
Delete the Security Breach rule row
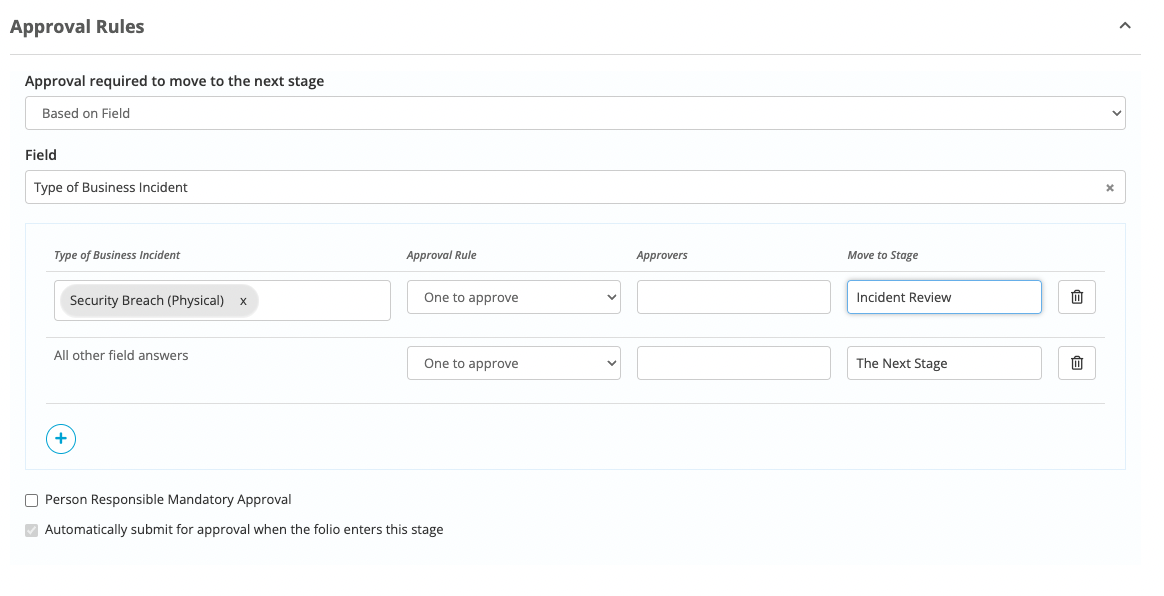coord(1076,297)
